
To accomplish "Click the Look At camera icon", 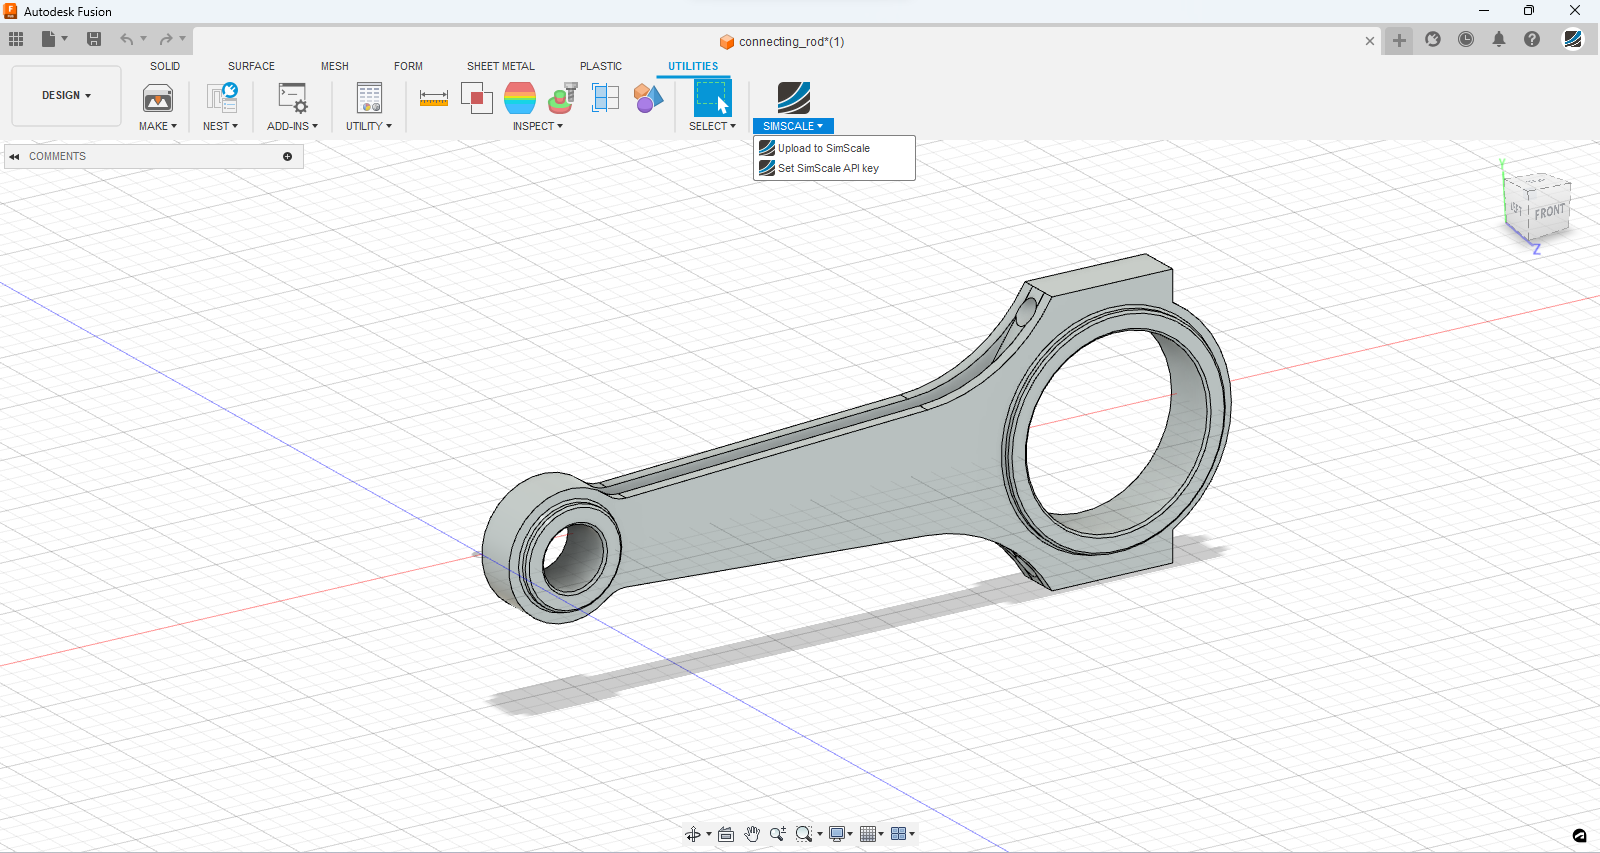I will 726,834.
